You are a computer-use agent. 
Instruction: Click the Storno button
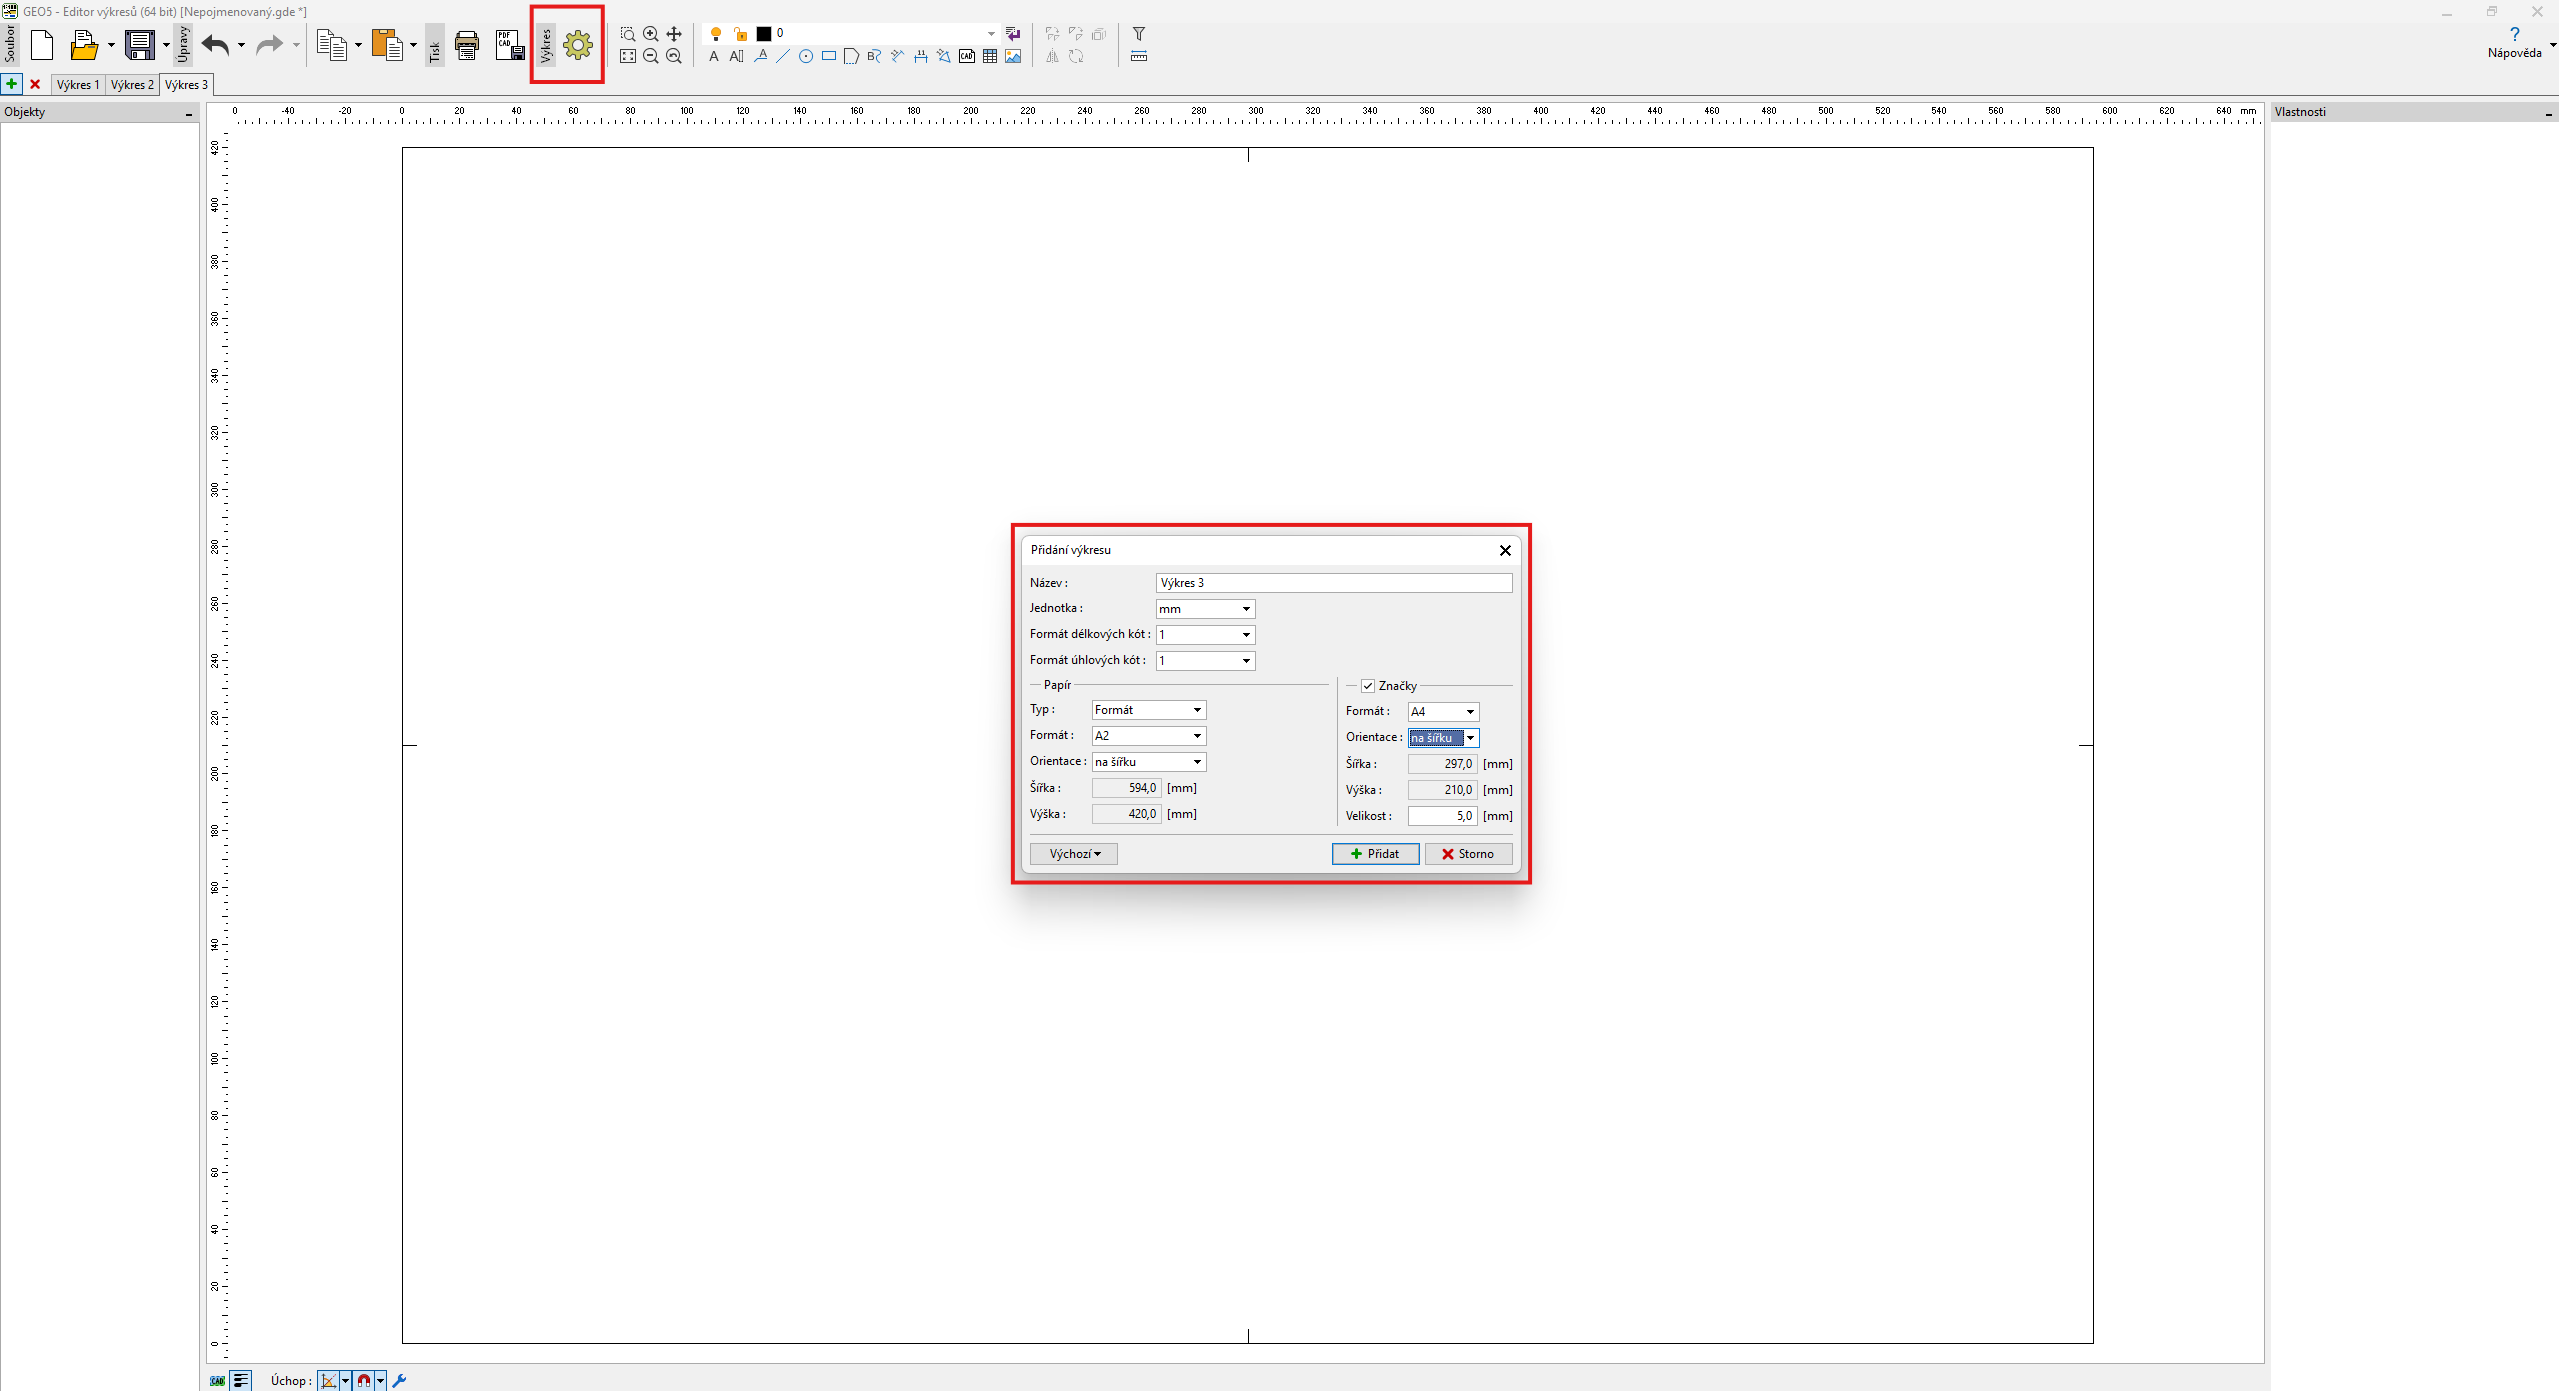pyautogui.click(x=1468, y=854)
